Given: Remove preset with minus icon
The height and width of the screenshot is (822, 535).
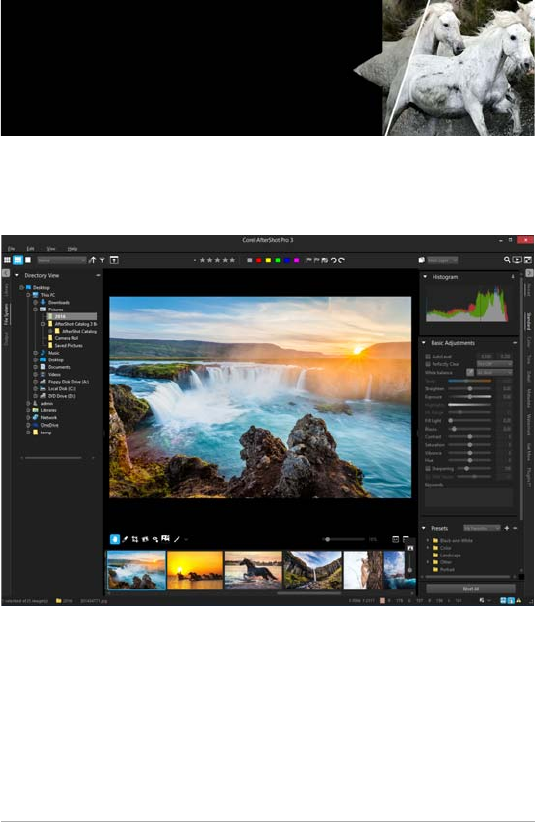Looking at the screenshot, I should click(516, 528).
